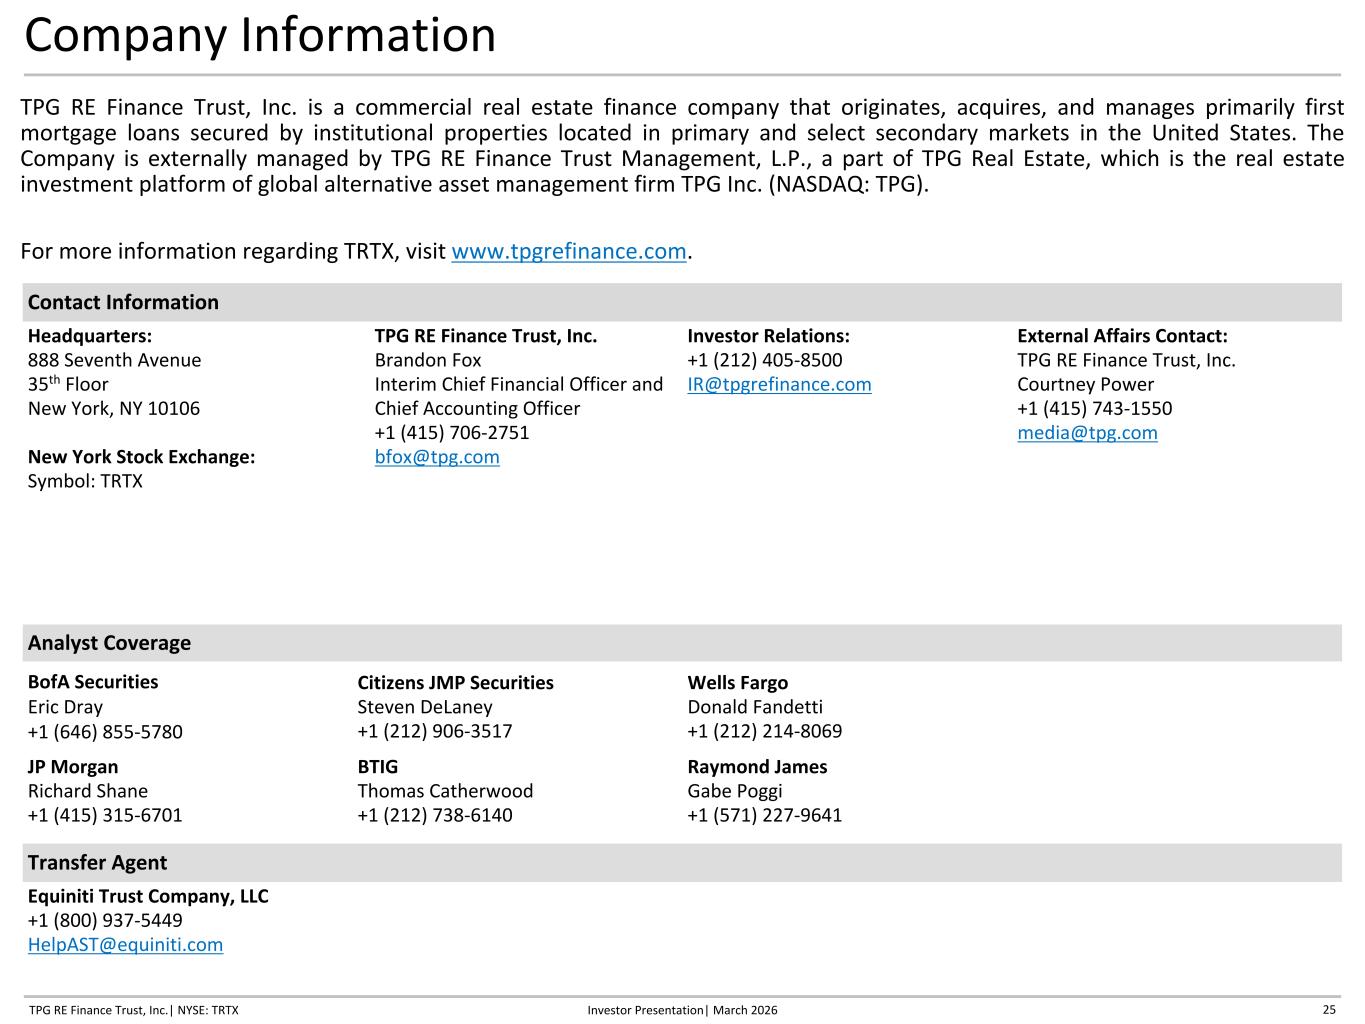
Task: Select phone number +1 (212) 738-6140
Action: [435, 815]
